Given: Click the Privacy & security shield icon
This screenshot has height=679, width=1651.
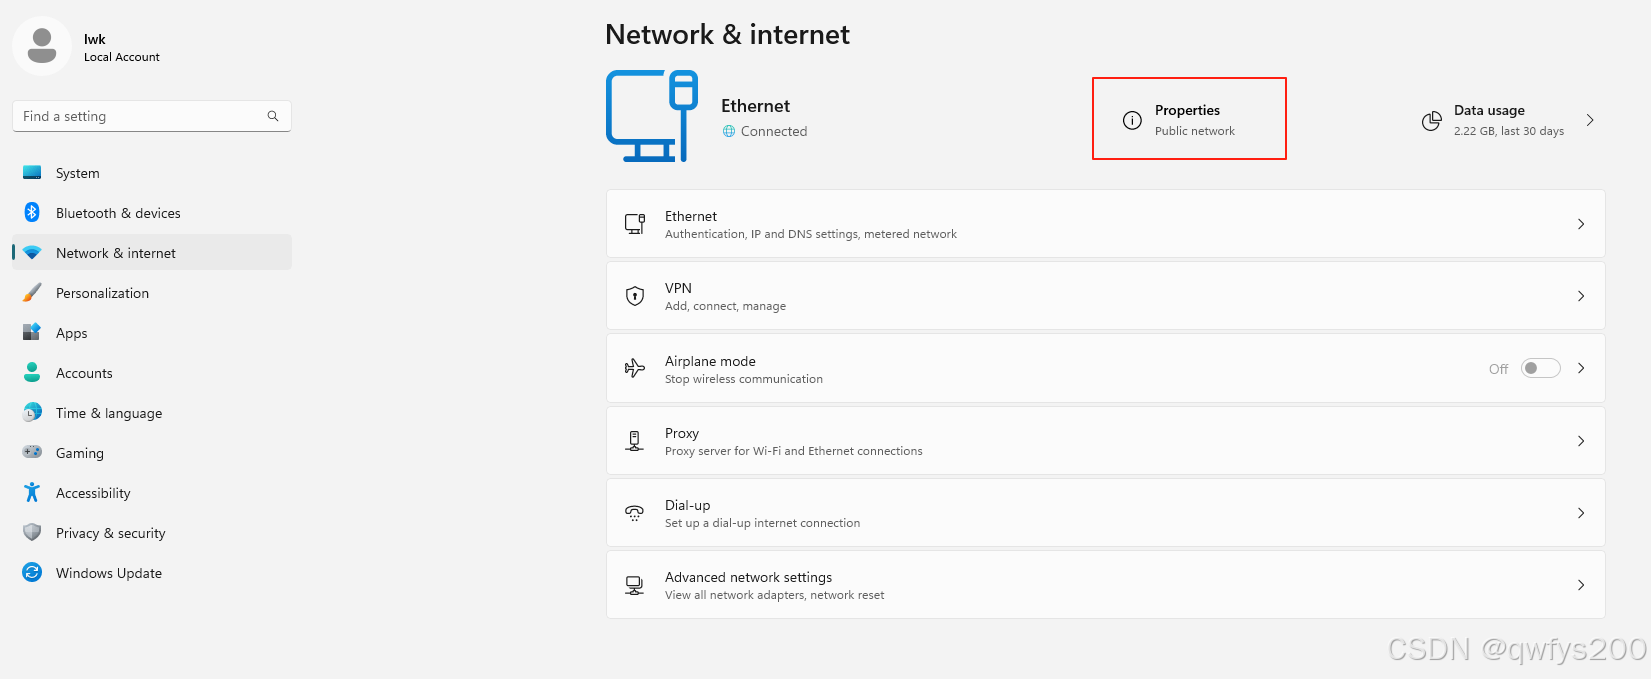Looking at the screenshot, I should 32,532.
